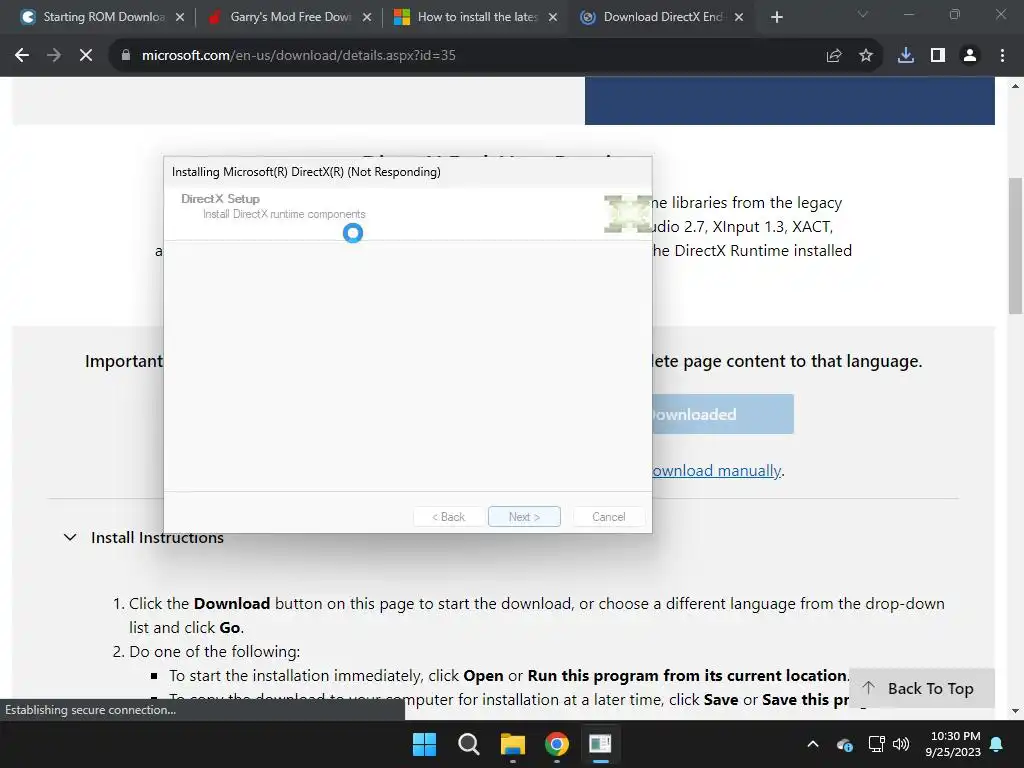The height and width of the screenshot is (768, 1024).
Task: Bookmark this page with the star icon
Action: 866,56
